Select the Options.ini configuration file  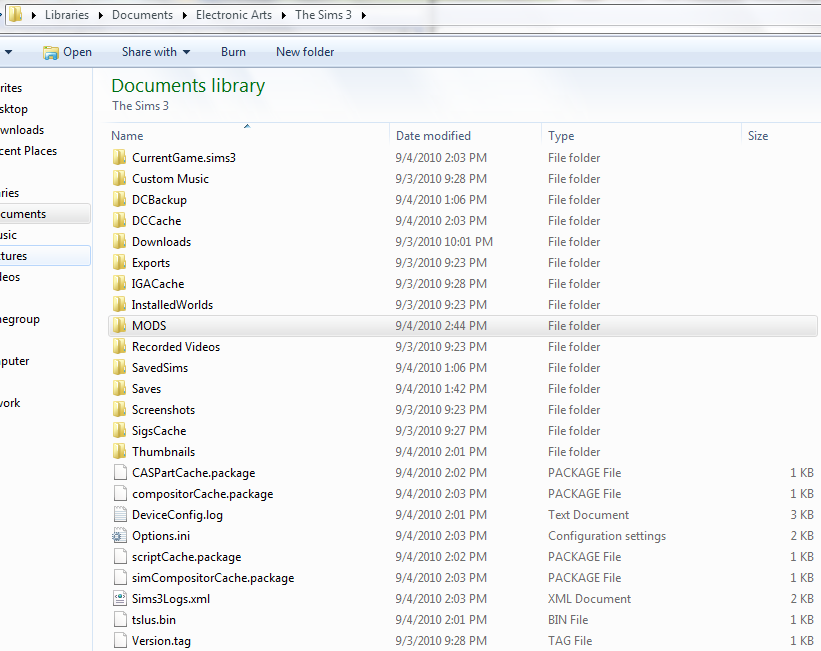(x=159, y=535)
